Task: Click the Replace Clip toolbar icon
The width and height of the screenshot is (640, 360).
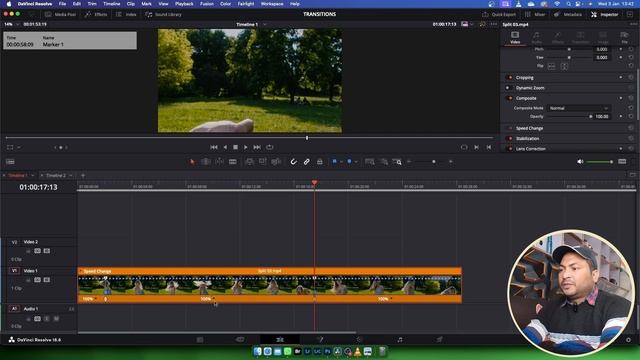Action: (x=276, y=162)
